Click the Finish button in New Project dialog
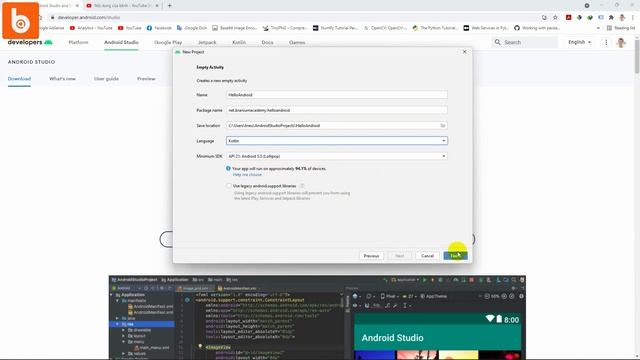The image size is (640, 360). [456, 256]
